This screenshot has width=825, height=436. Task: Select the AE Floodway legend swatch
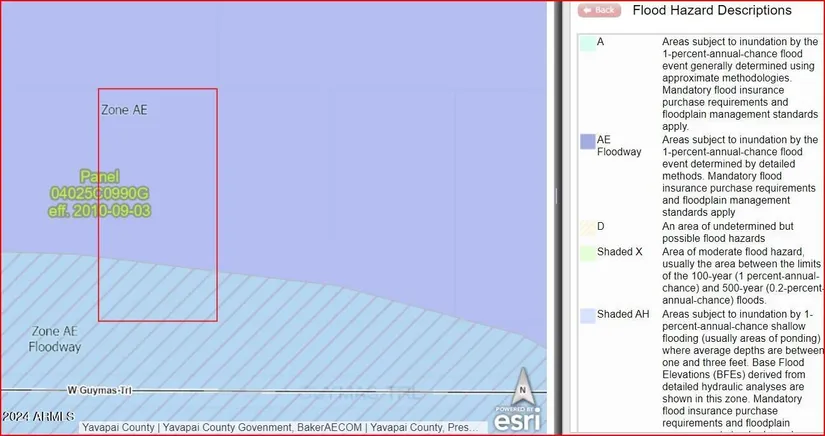(588, 142)
